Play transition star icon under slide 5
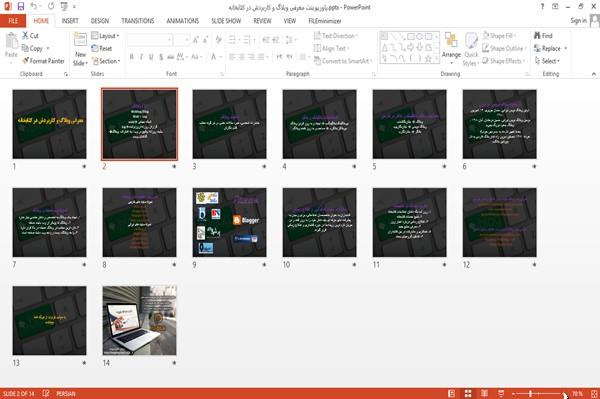600x399 pixels. (x=444, y=166)
